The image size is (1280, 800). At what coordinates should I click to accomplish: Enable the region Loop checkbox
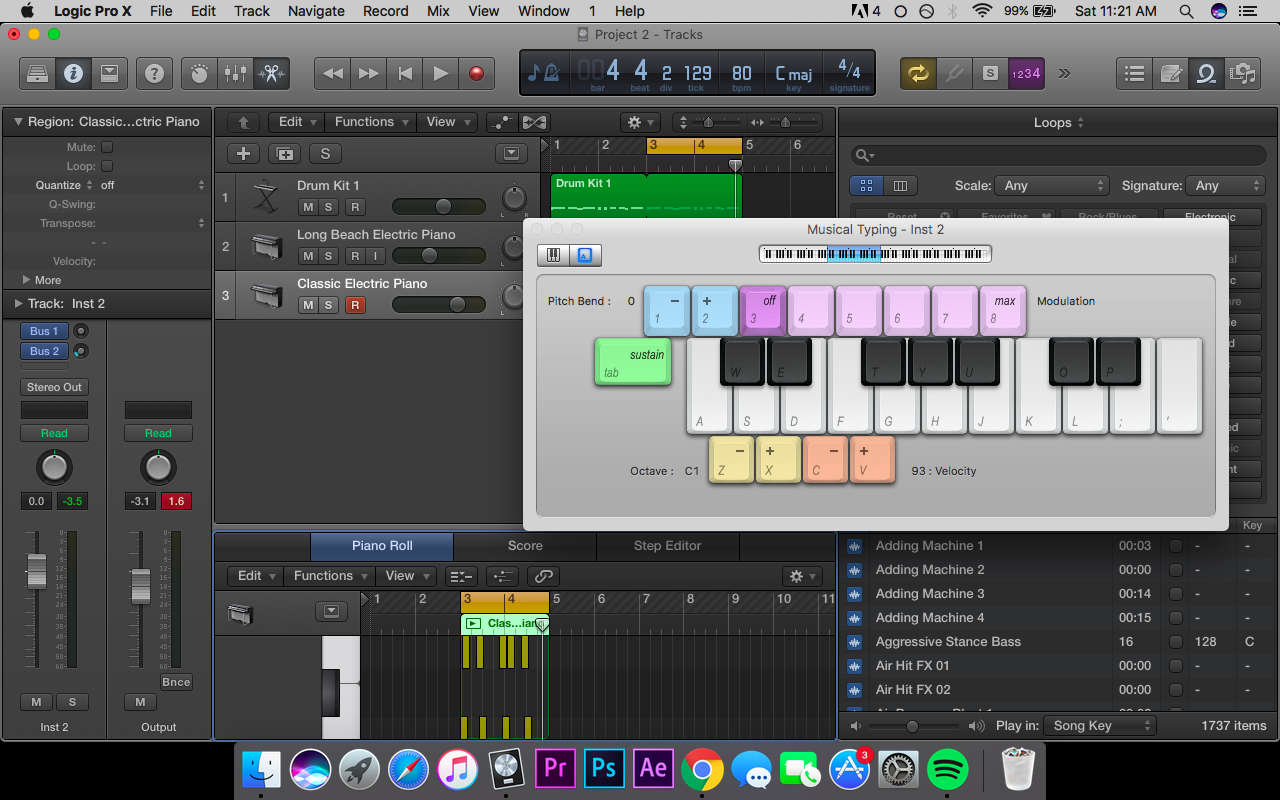tap(107, 166)
